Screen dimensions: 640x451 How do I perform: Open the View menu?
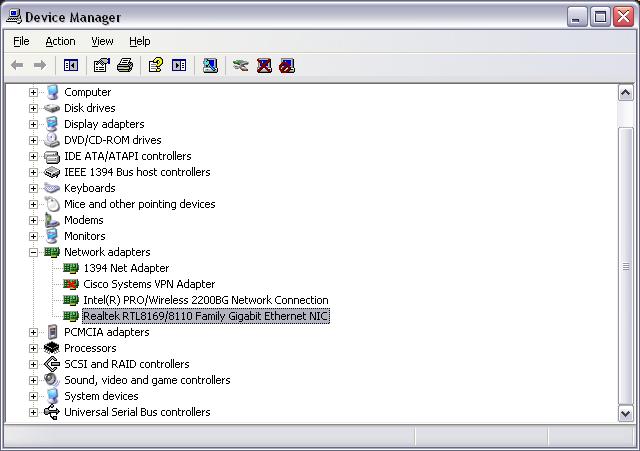tap(102, 41)
